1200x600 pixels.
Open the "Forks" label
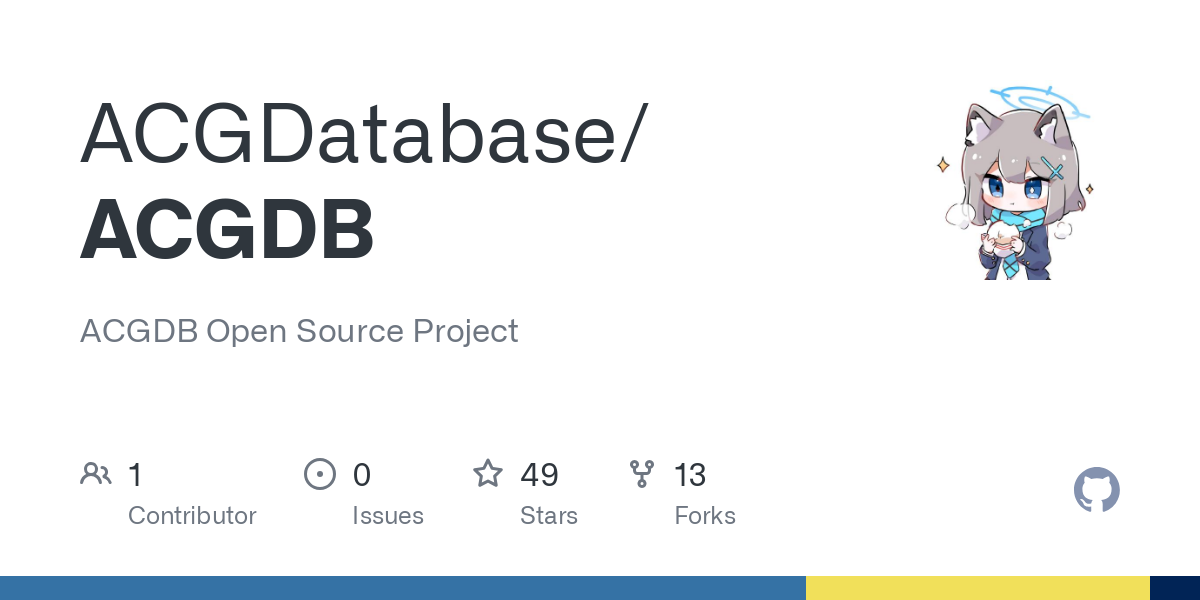click(x=705, y=516)
